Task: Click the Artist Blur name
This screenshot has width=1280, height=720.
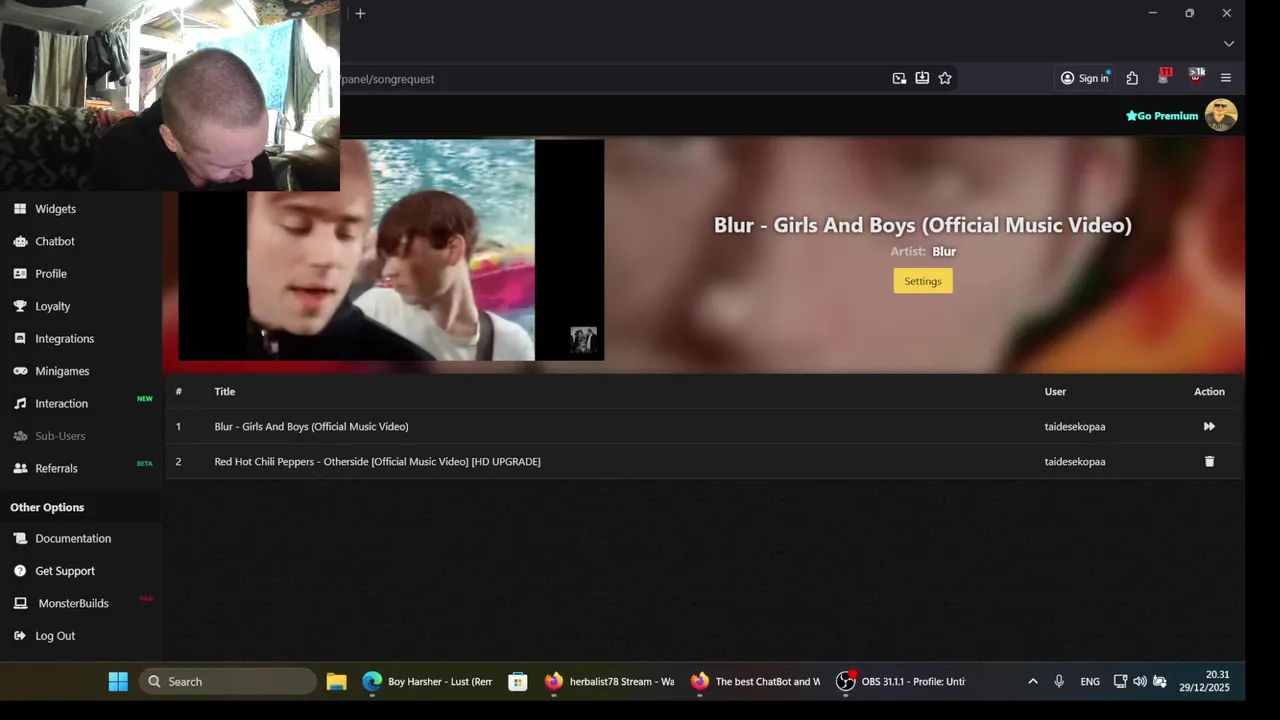Action: [x=944, y=252]
